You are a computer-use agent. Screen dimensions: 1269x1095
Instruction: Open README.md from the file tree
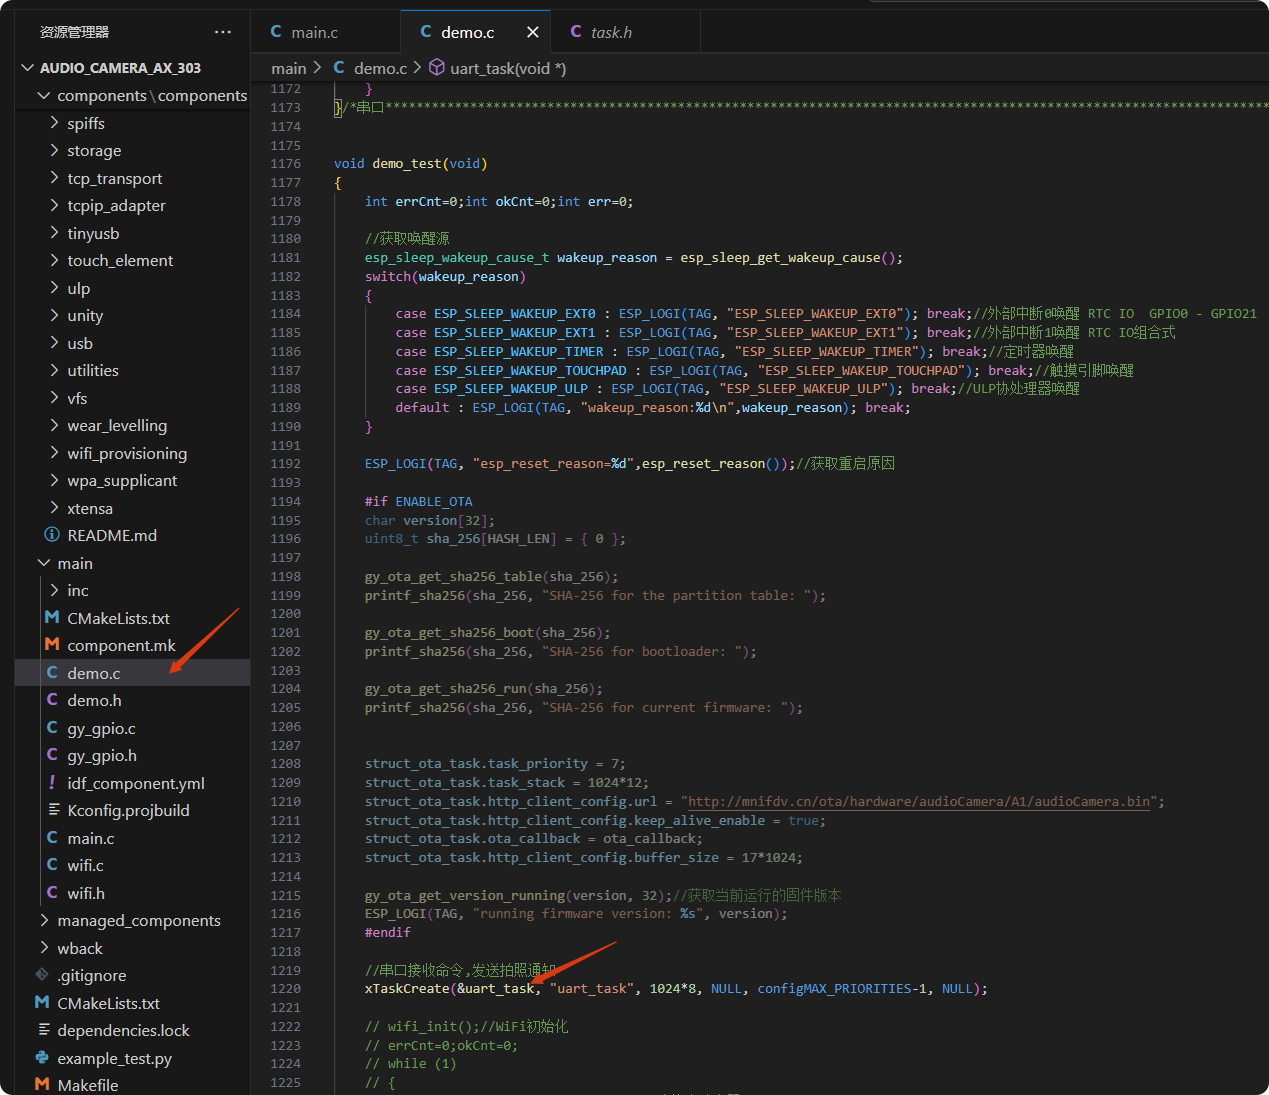(x=111, y=535)
